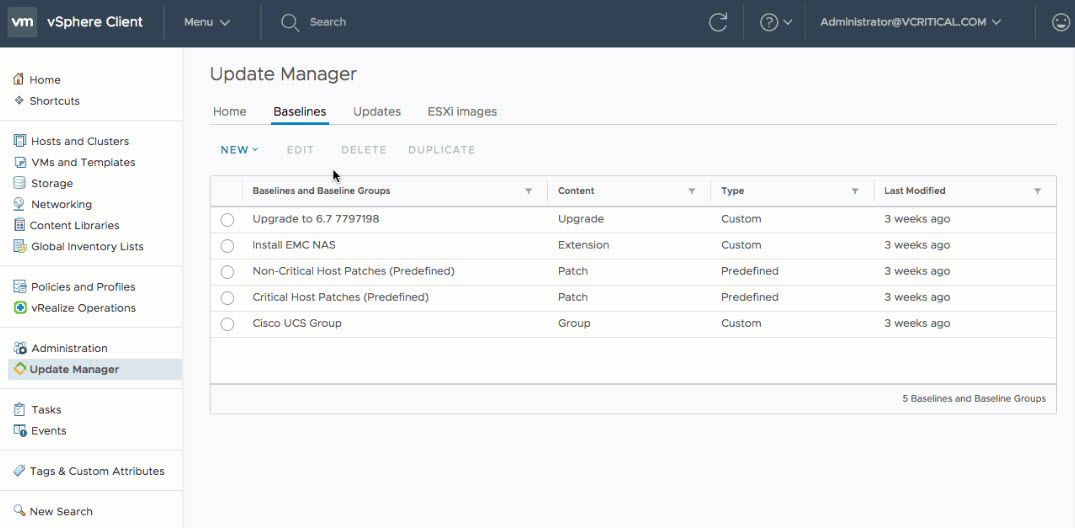Click 'Extension' content cell

click(x=583, y=245)
